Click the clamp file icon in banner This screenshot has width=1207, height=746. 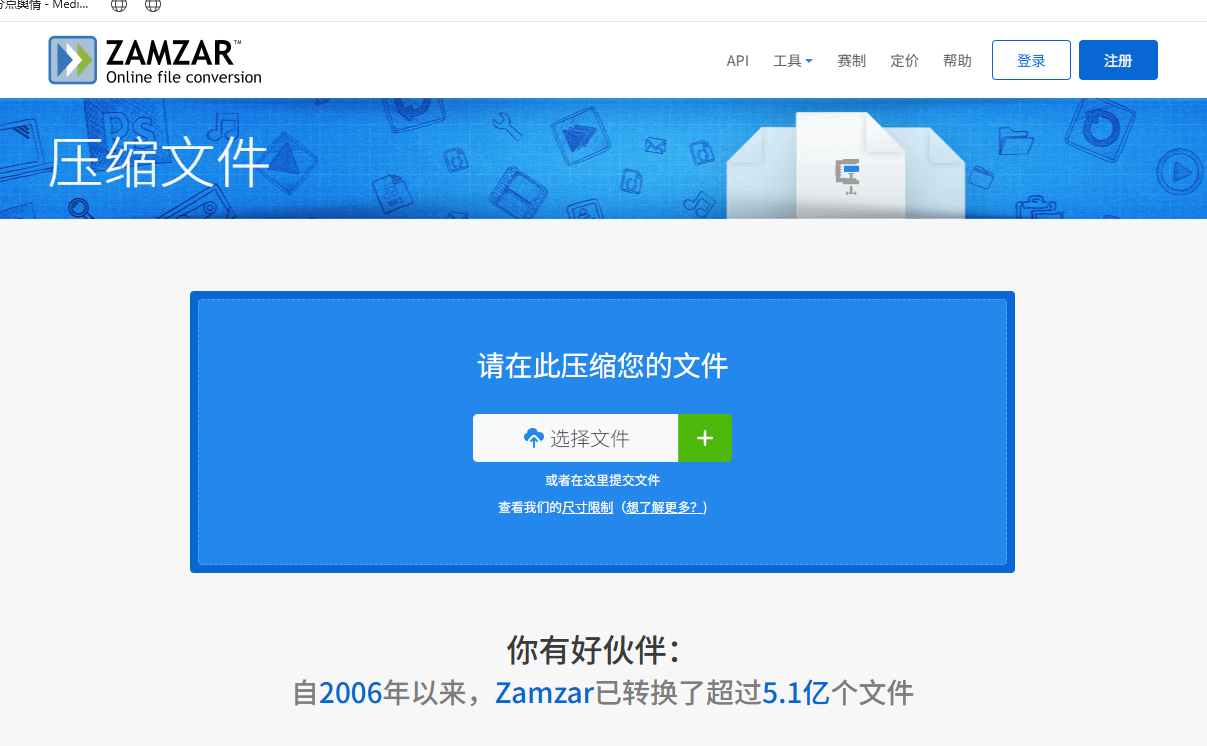[848, 176]
